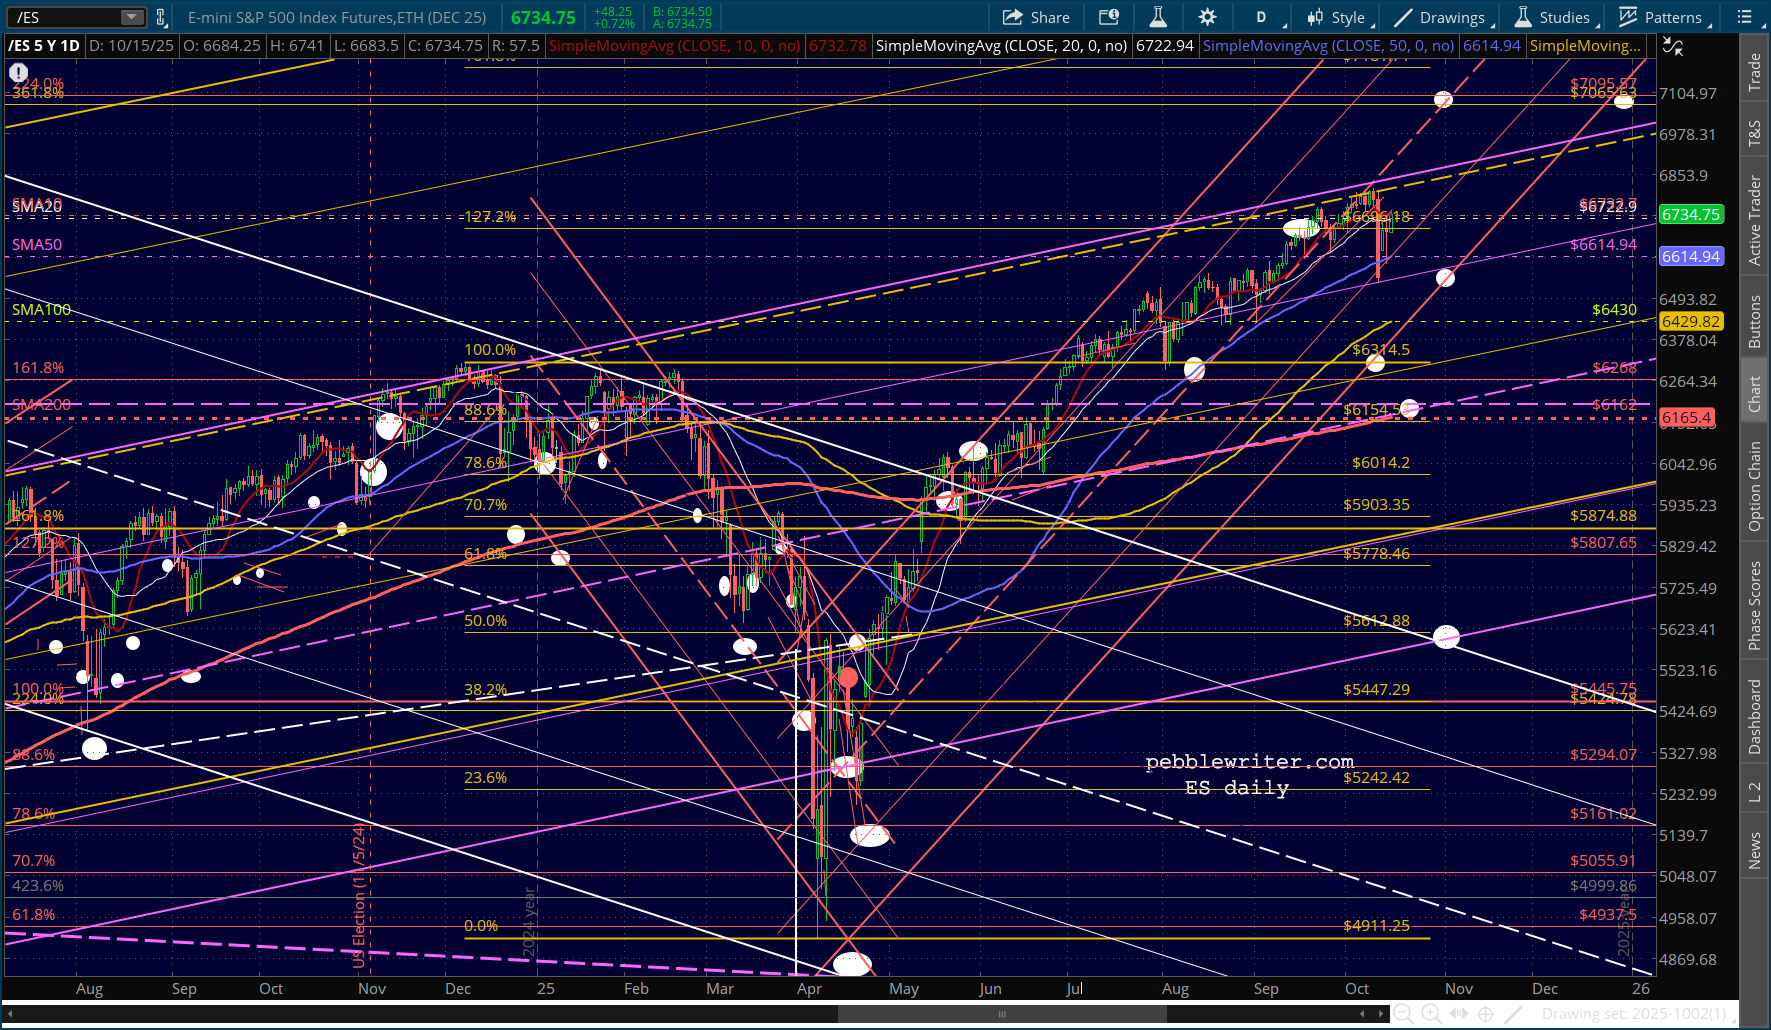This screenshot has height=1030, width=1771.
Task: Zoom out using the minus magnifier
Action: [1404, 1014]
